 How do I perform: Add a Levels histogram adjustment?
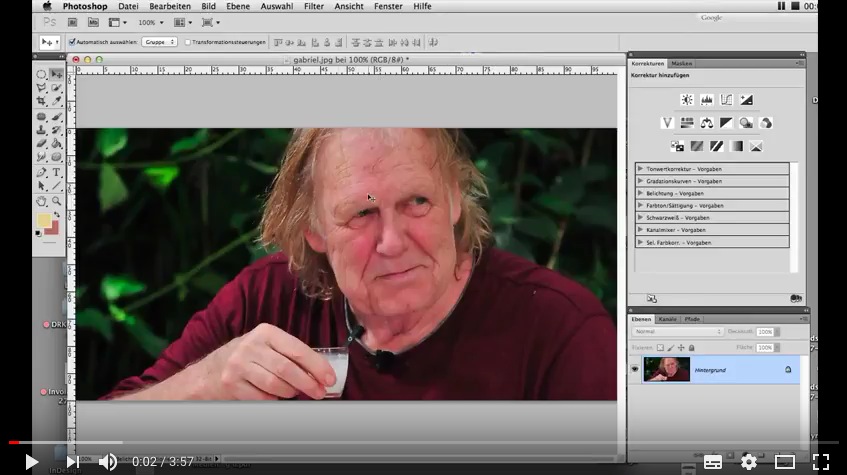[x=707, y=100]
